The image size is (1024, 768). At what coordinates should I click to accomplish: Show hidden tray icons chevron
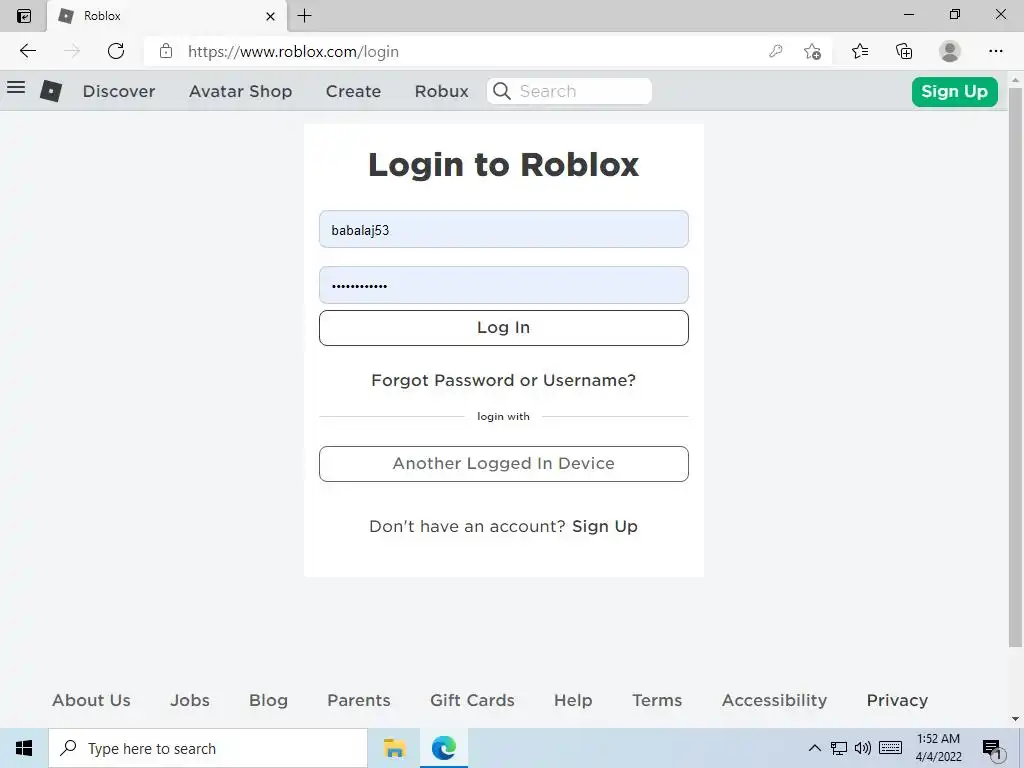point(814,748)
